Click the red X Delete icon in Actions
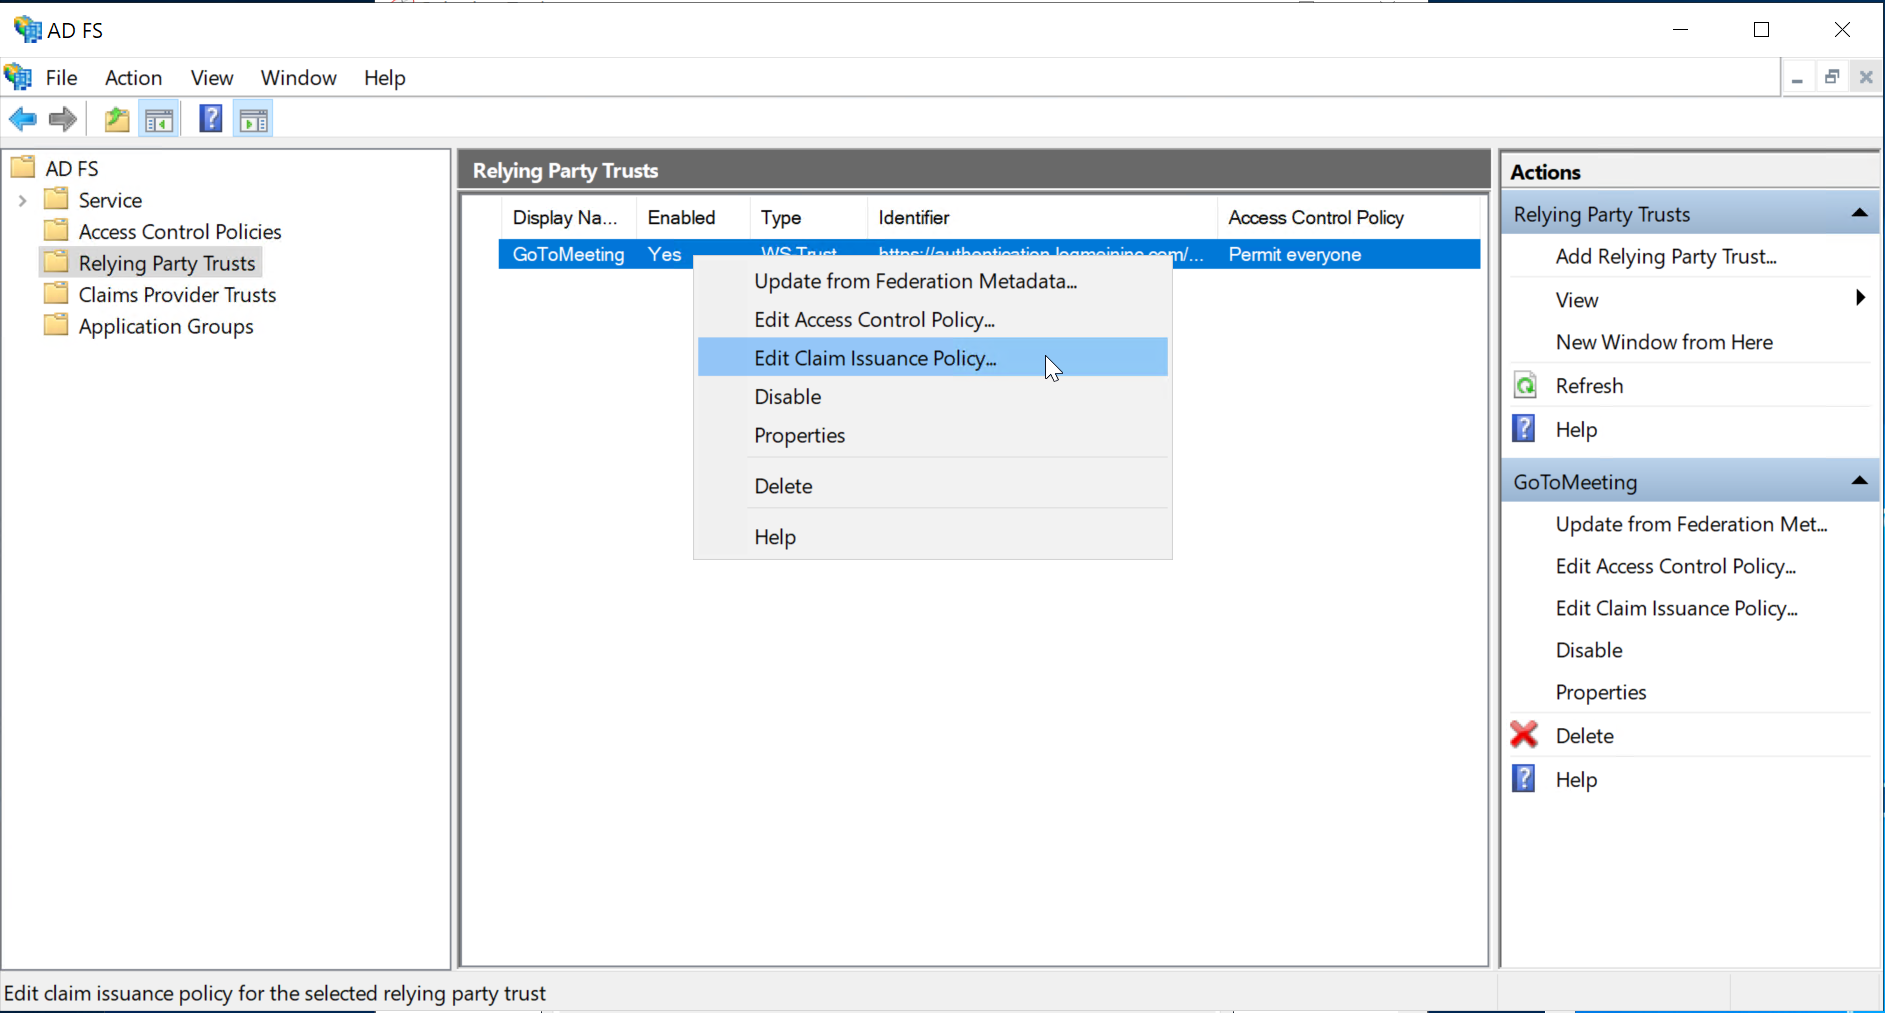Viewport: 1885px width, 1013px height. tap(1524, 735)
